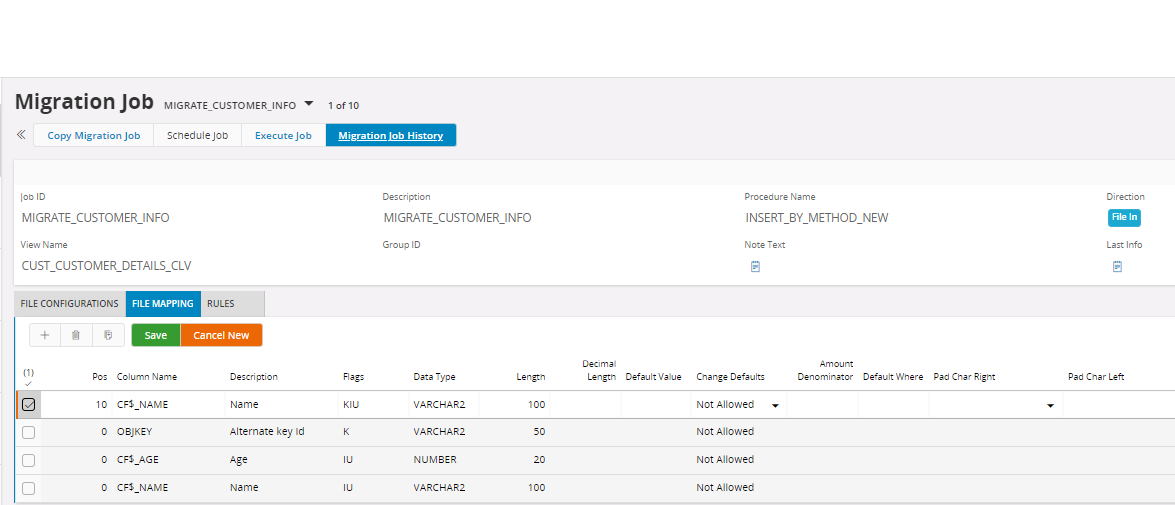Tick the checkbox for OBJKEY row
1175x505 pixels.
click(28, 432)
